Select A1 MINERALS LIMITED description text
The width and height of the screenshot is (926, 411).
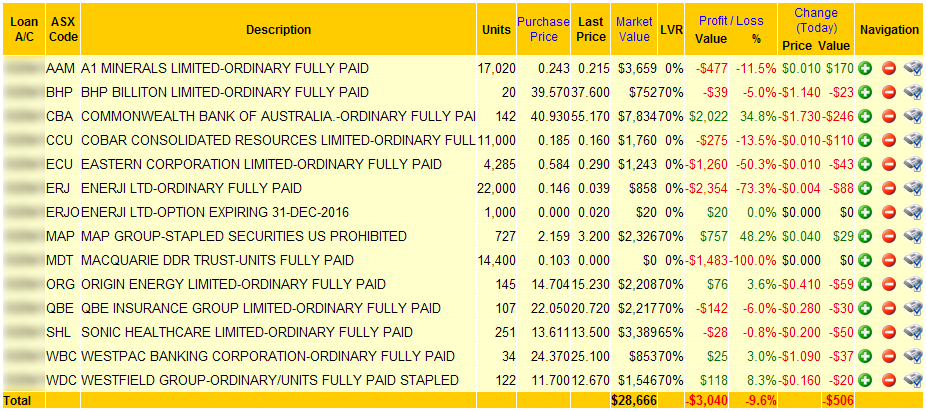(x=224, y=68)
